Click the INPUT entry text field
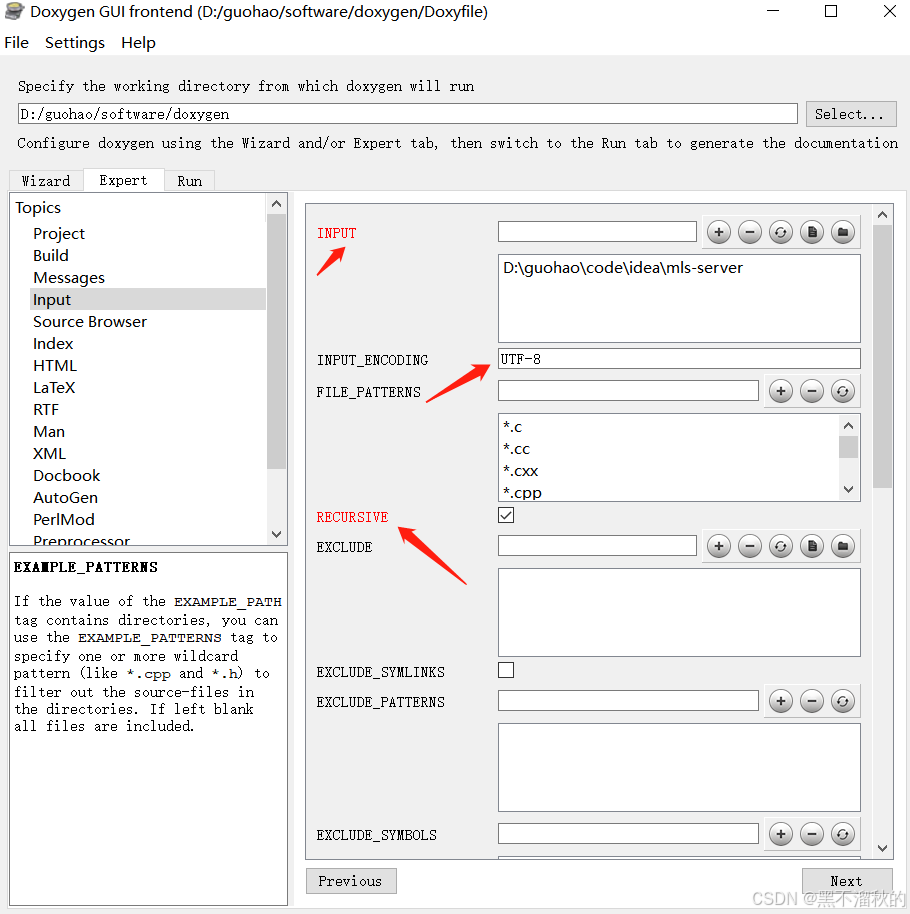Image resolution: width=910 pixels, height=914 pixels. 598,231
